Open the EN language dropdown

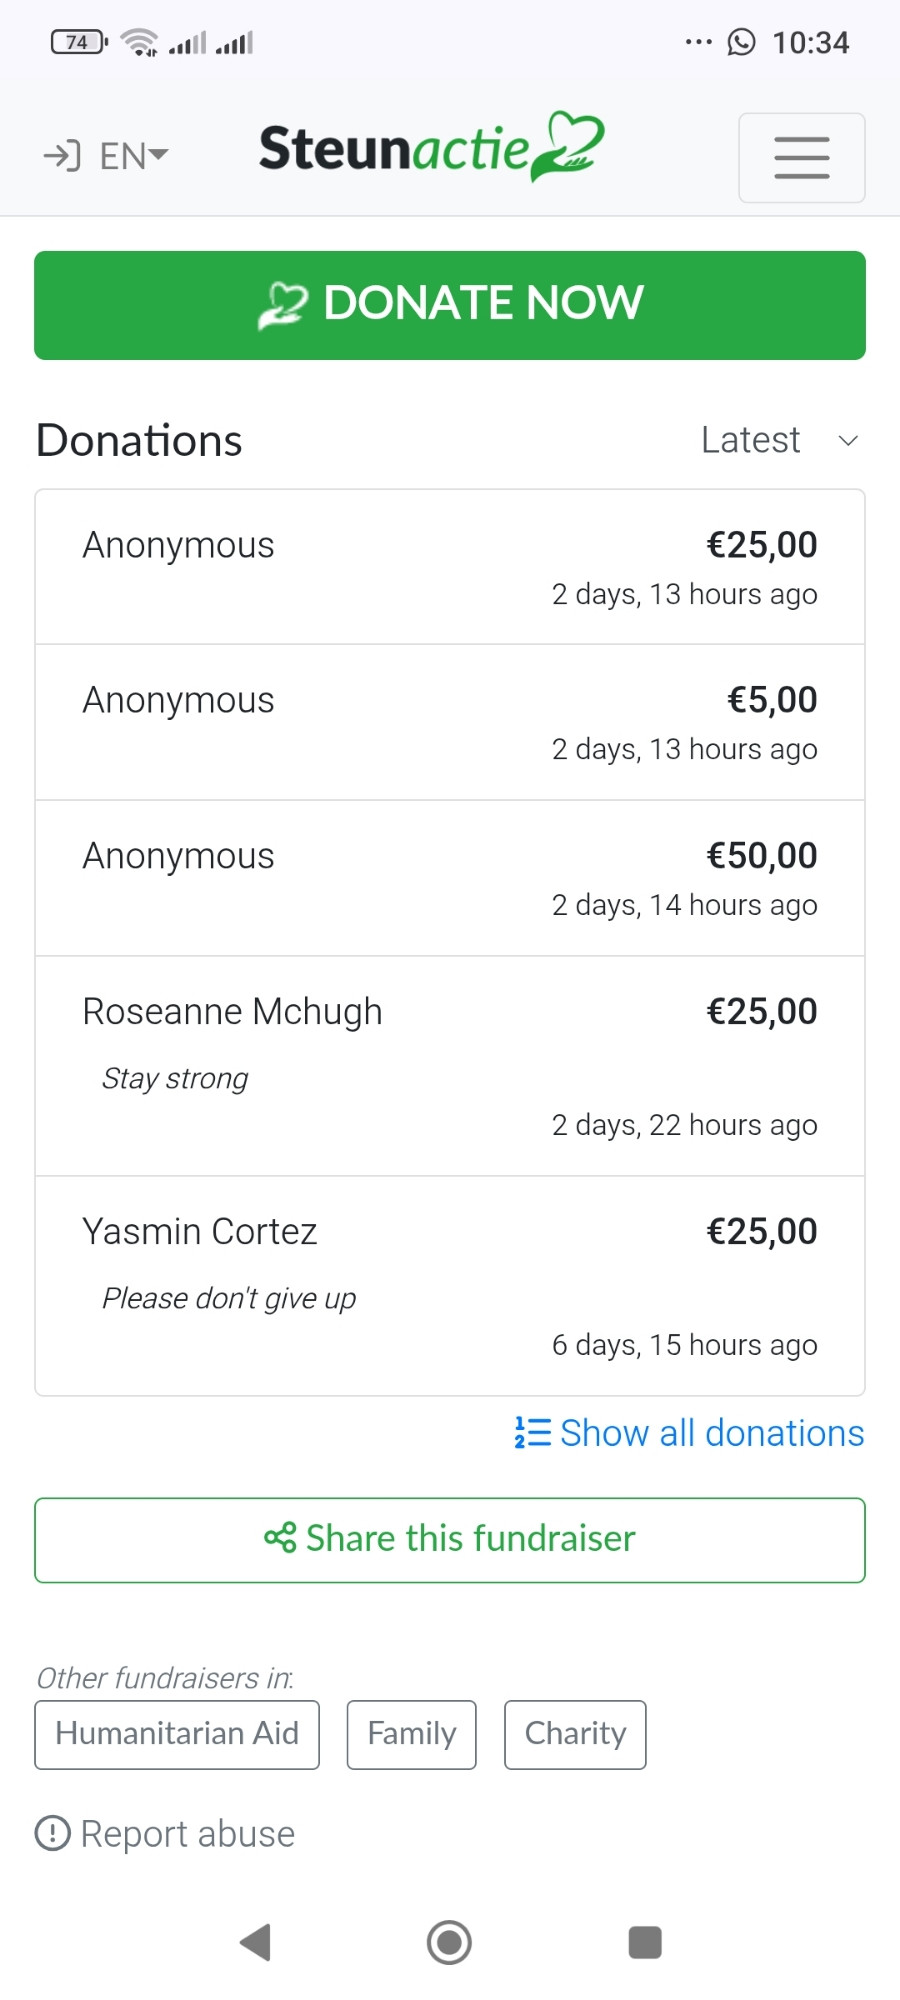click(134, 156)
